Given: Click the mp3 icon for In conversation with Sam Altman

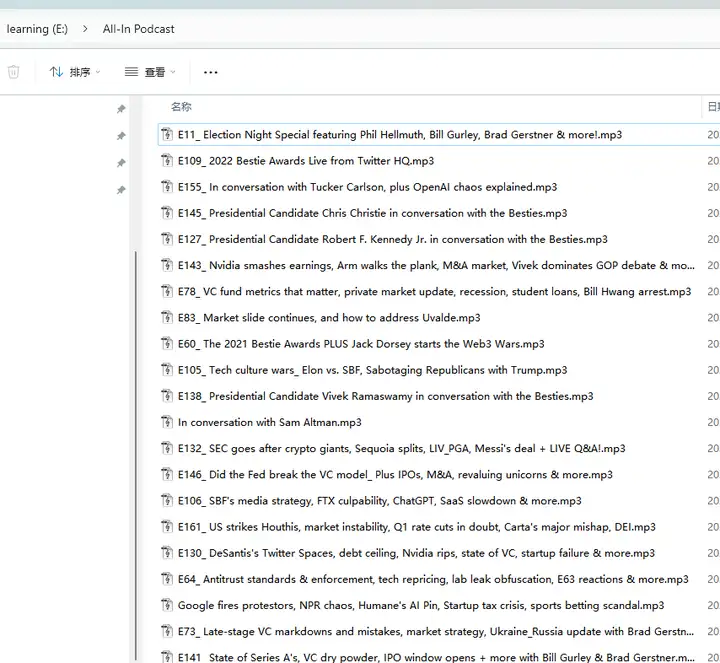Looking at the screenshot, I should 167,422.
